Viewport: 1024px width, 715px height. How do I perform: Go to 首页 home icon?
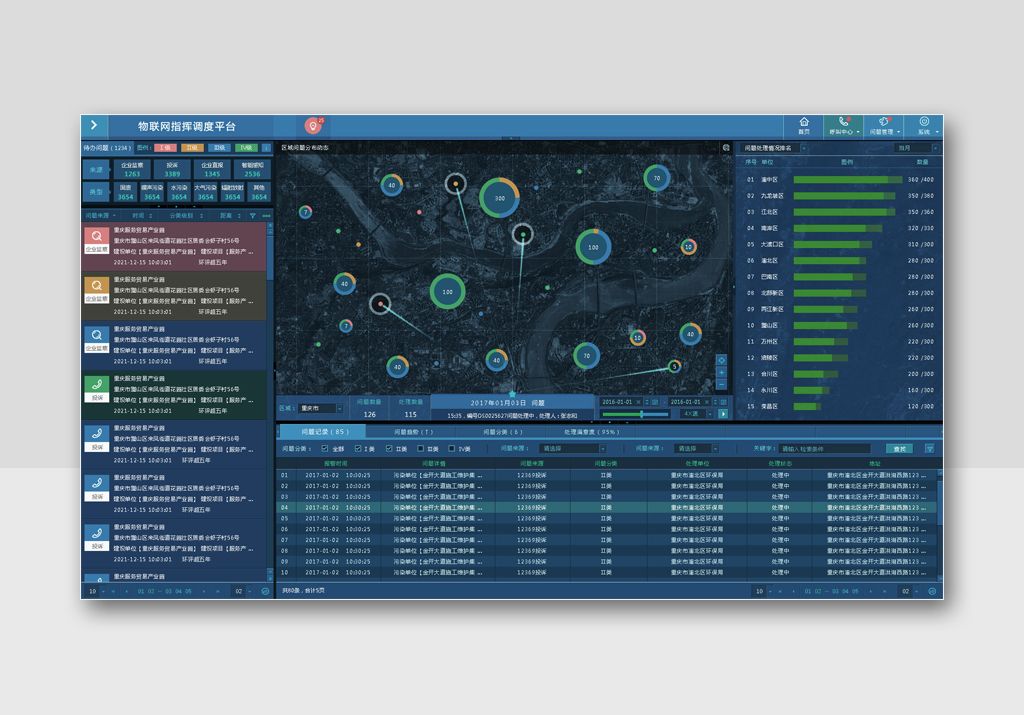pos(803,124)
